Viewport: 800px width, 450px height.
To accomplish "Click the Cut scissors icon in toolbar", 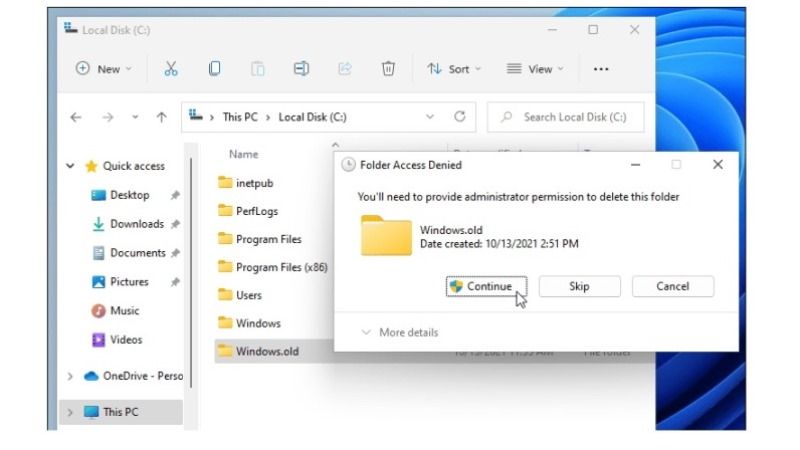I will click(x=171, y=68).
